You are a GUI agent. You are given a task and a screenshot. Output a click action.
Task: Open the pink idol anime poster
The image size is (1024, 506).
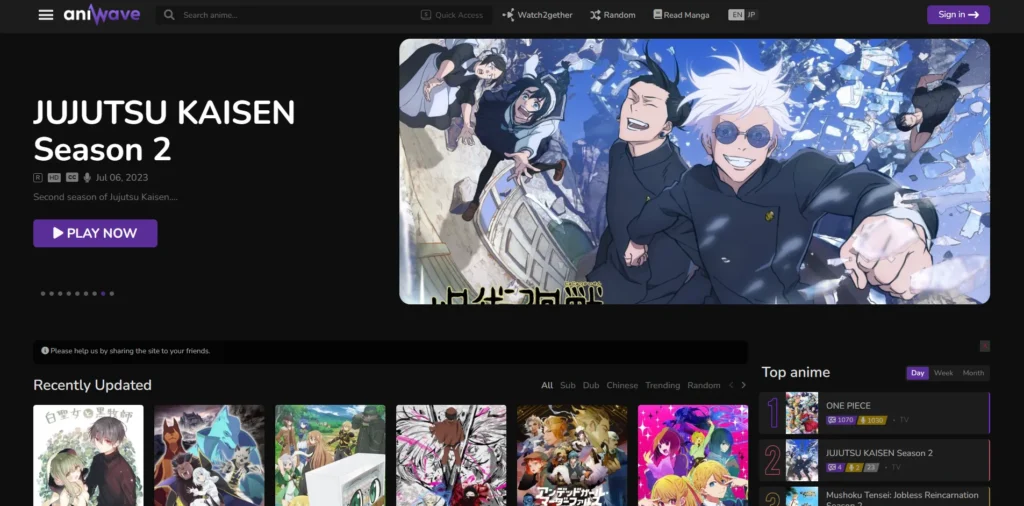click(x=693, y=455)
